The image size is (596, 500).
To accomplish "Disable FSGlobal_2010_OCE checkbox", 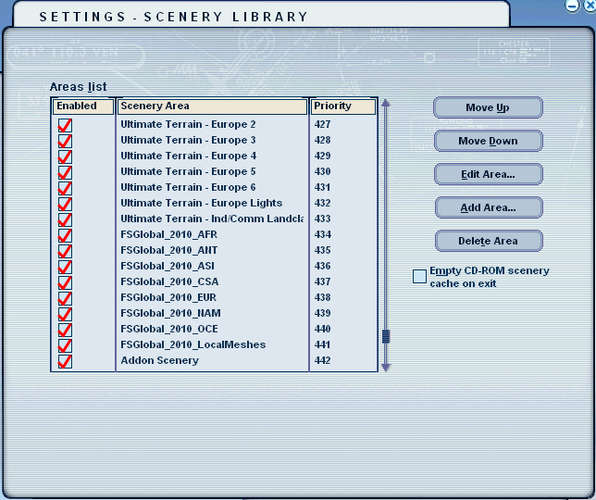I will [x=65, y=329].
